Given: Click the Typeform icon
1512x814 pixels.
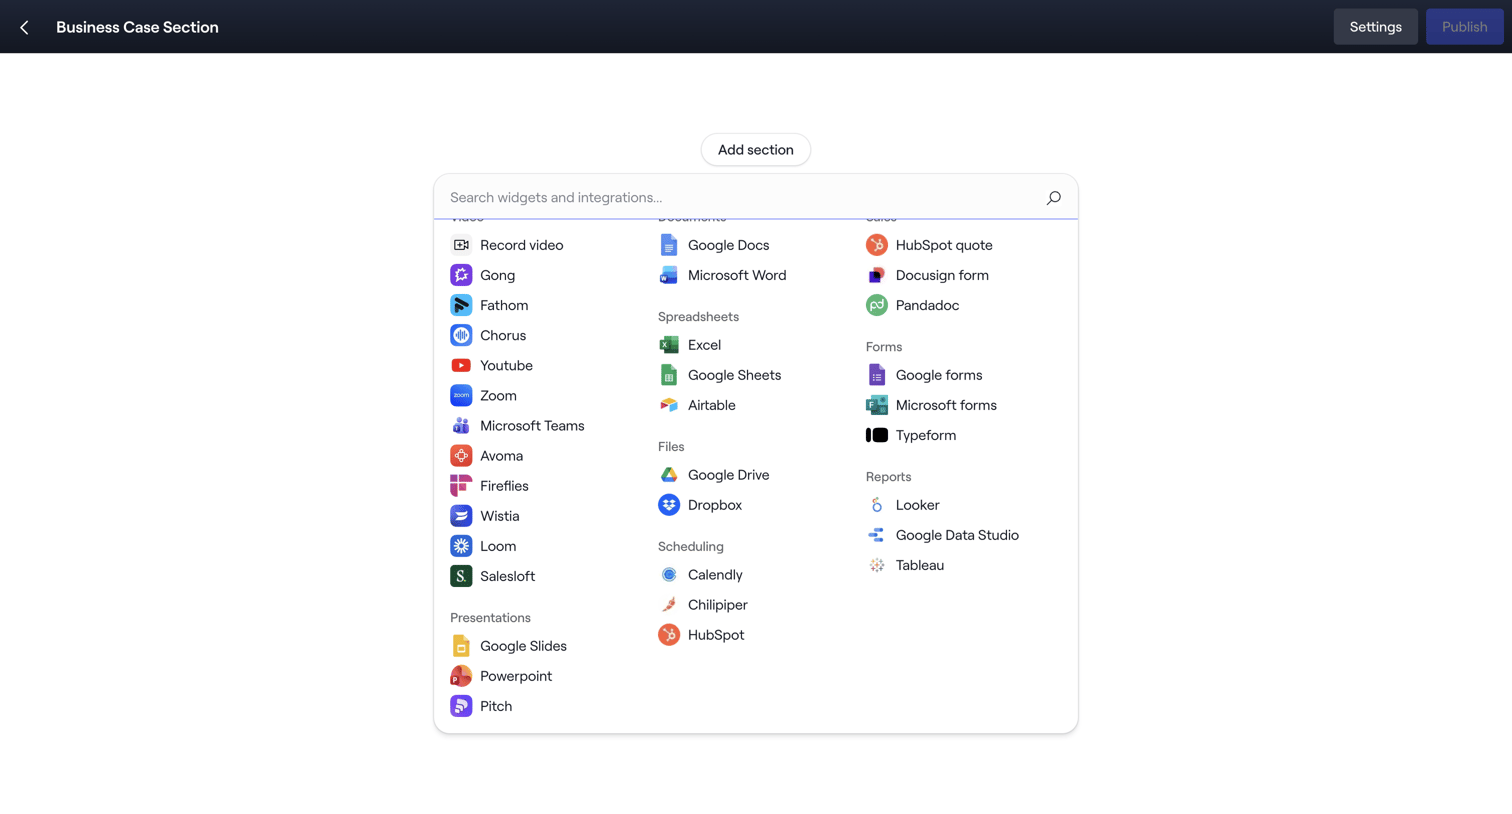Looking at the screenshot, I should [x=877, y=435].
